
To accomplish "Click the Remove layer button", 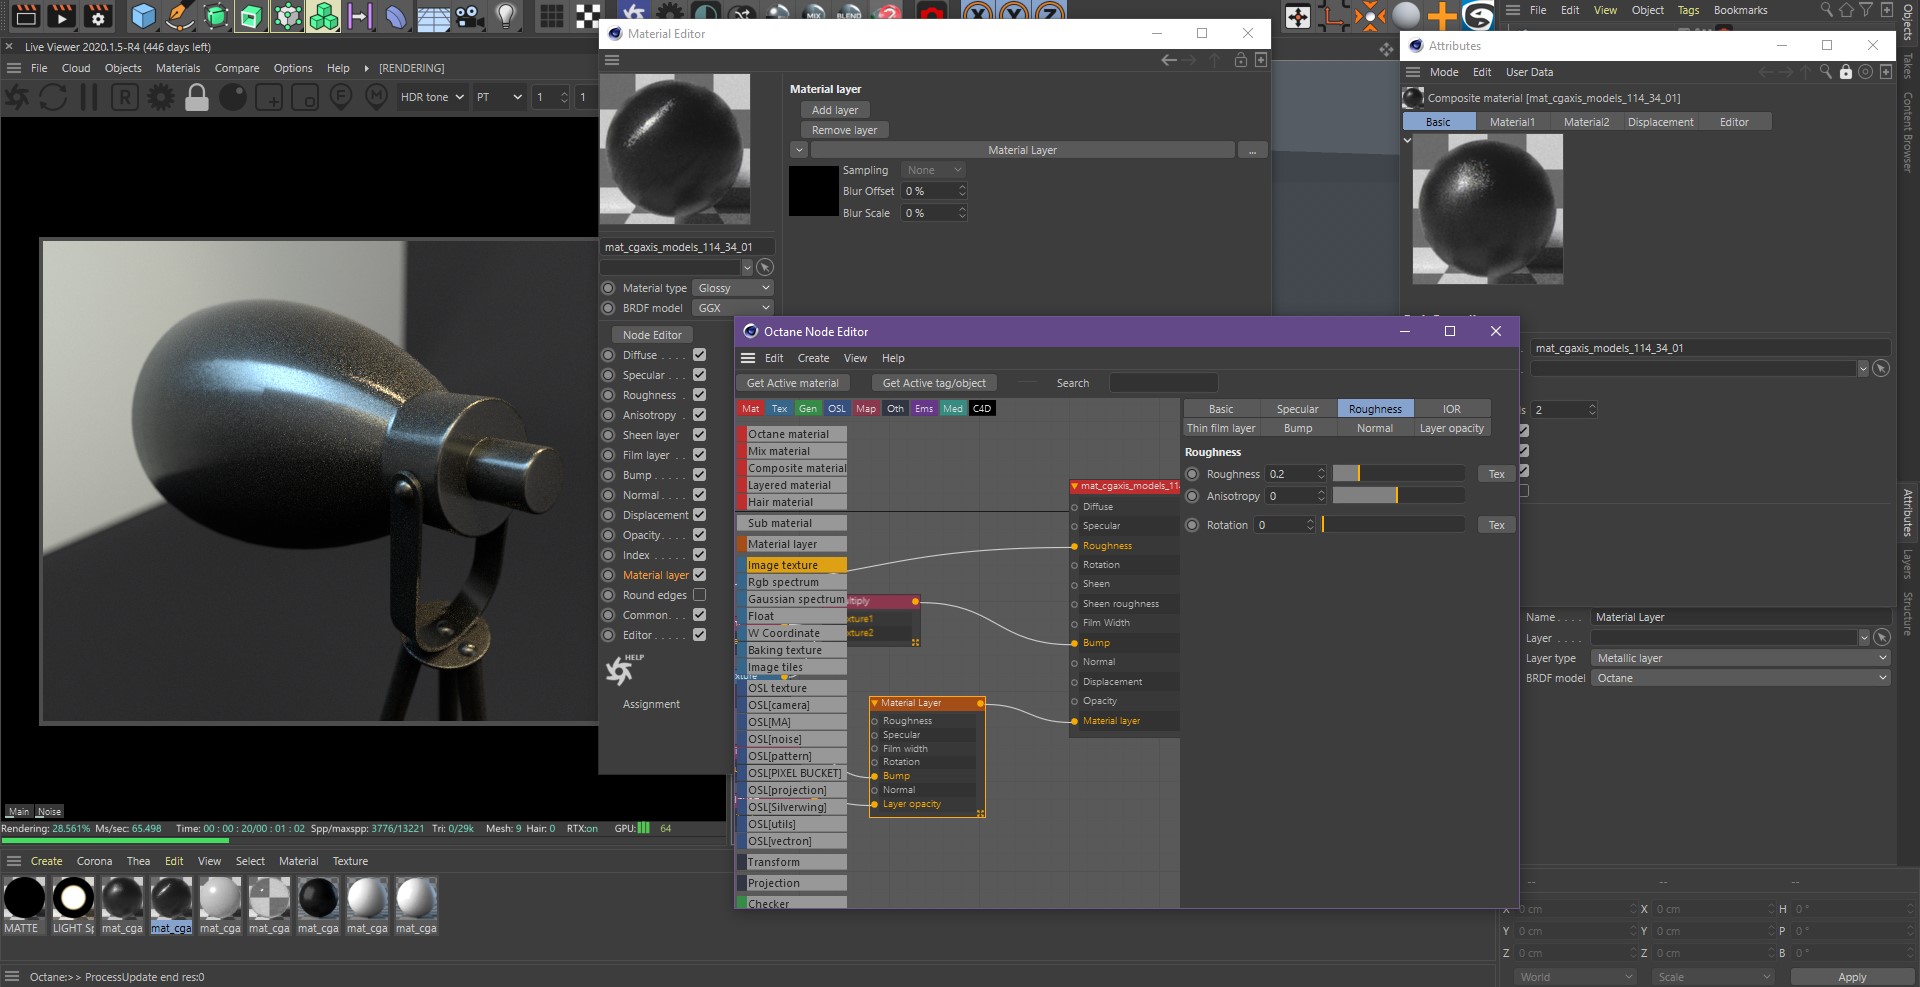I will 845,130.
